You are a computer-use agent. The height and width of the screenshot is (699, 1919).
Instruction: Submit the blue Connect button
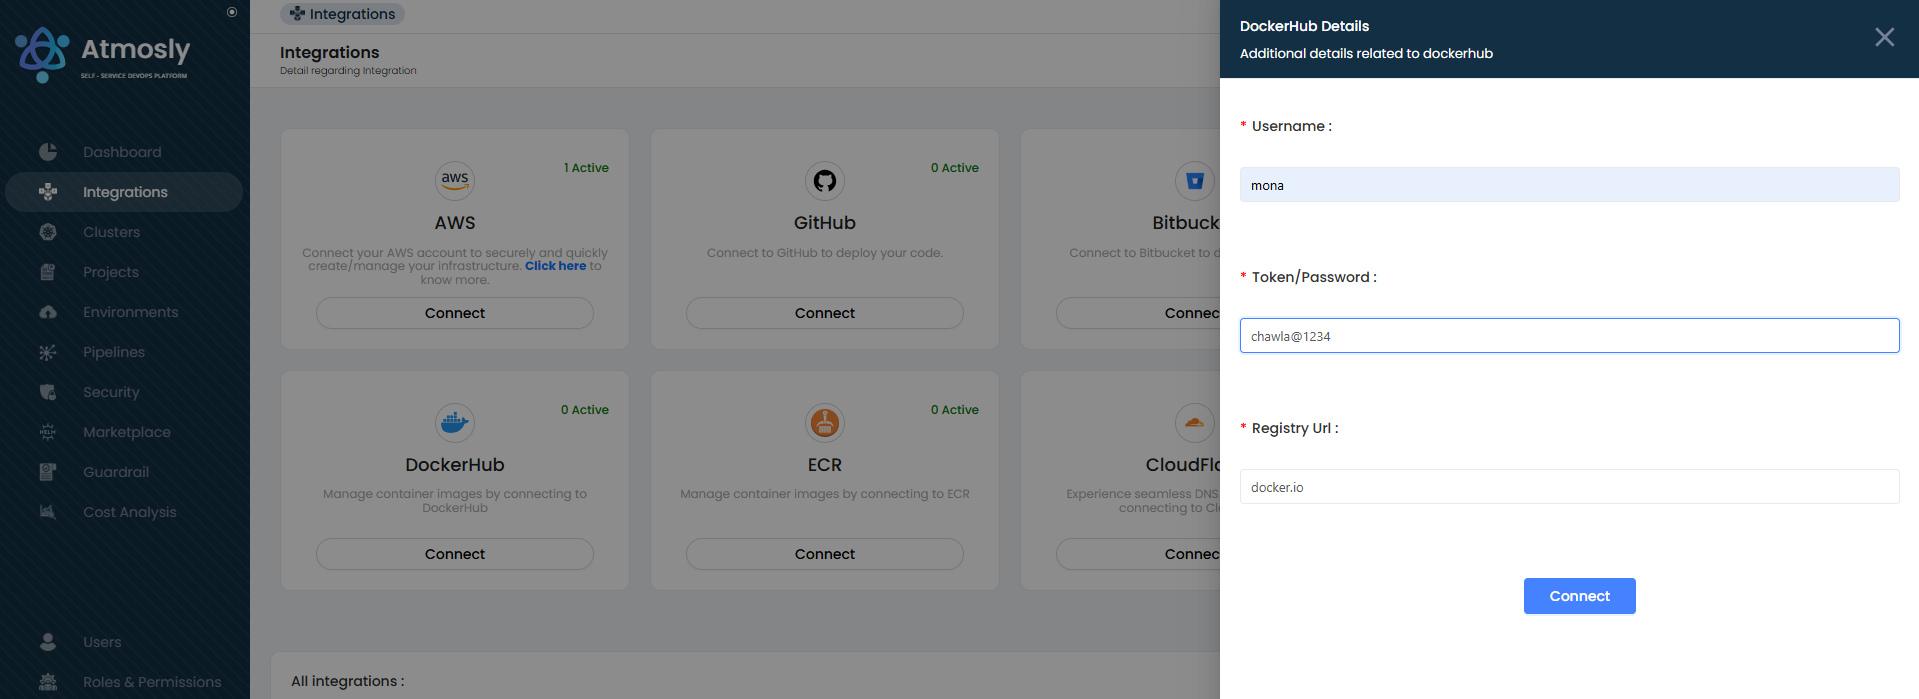1580,596
